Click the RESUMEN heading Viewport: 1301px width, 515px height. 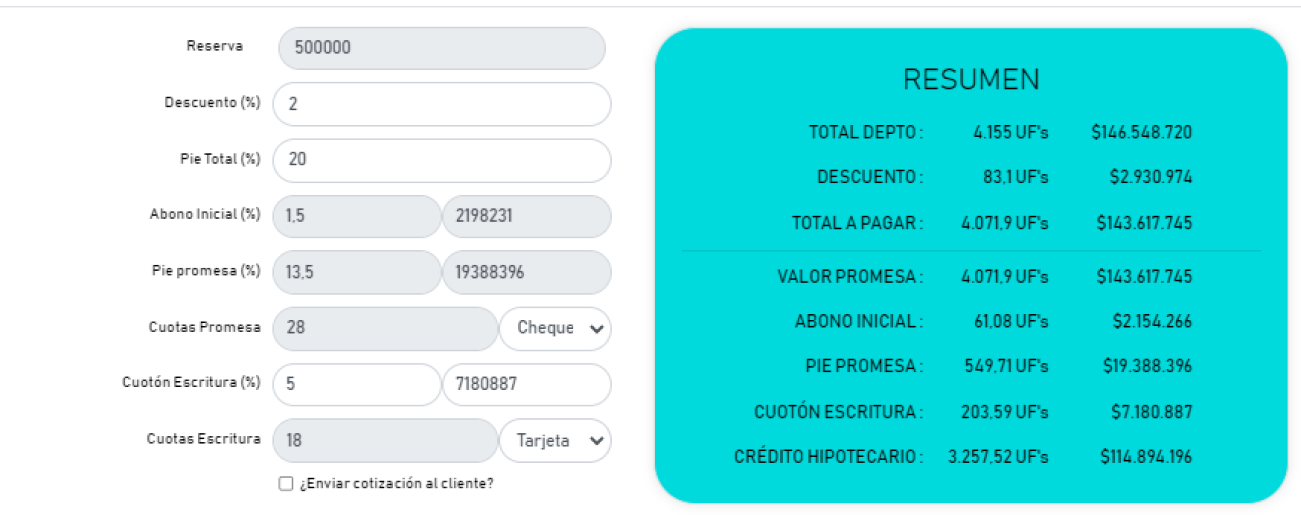[971, 80]
